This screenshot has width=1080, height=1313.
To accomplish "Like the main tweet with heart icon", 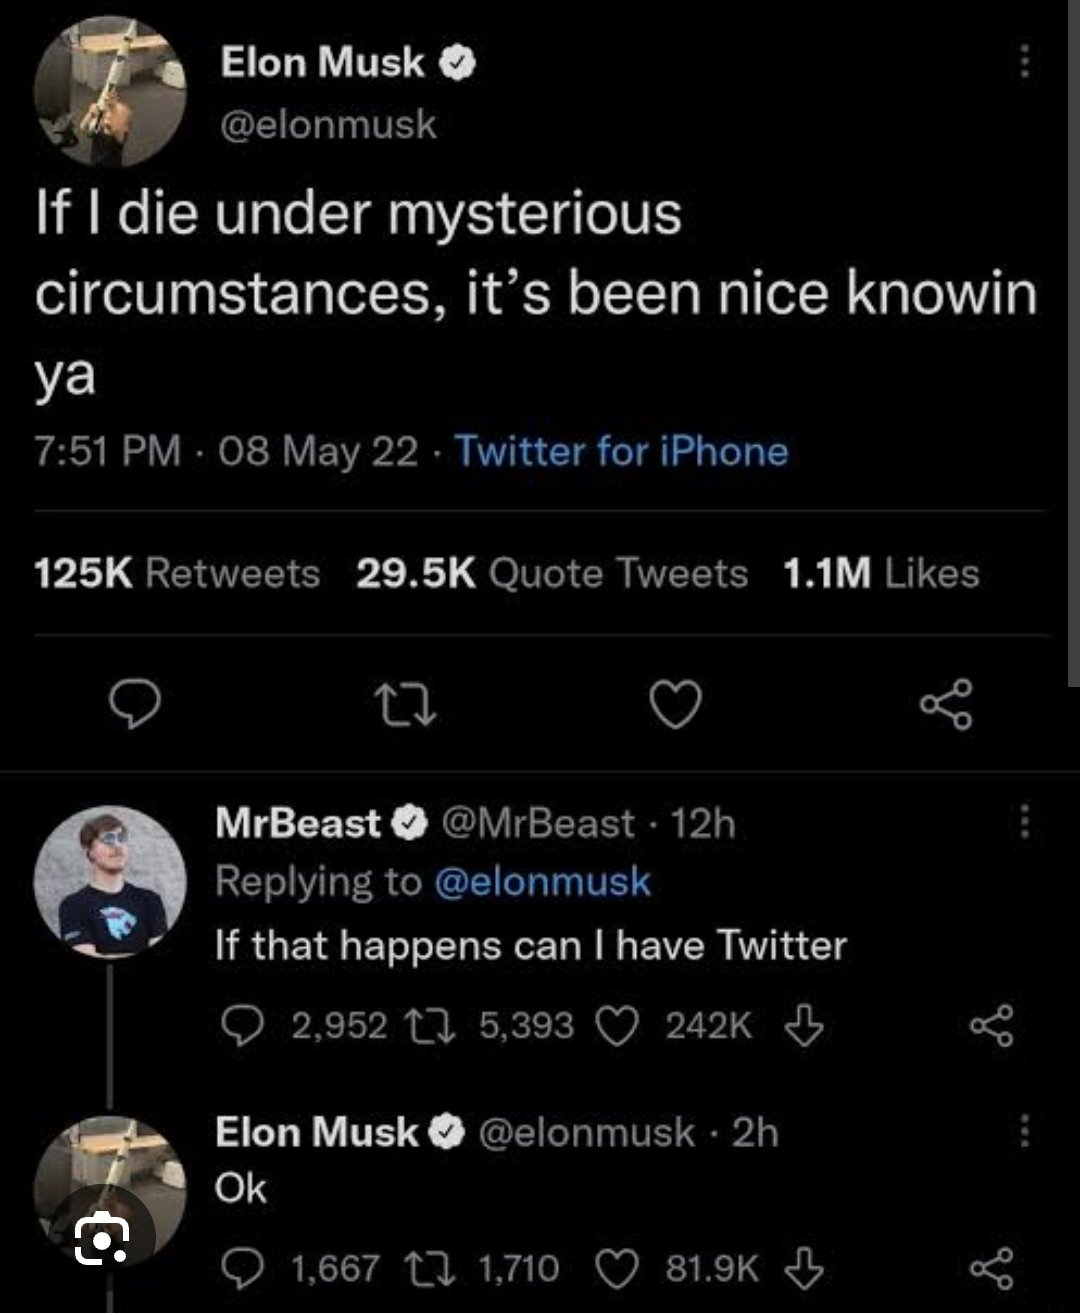I will pyautogui.click(x=675, y=706).
